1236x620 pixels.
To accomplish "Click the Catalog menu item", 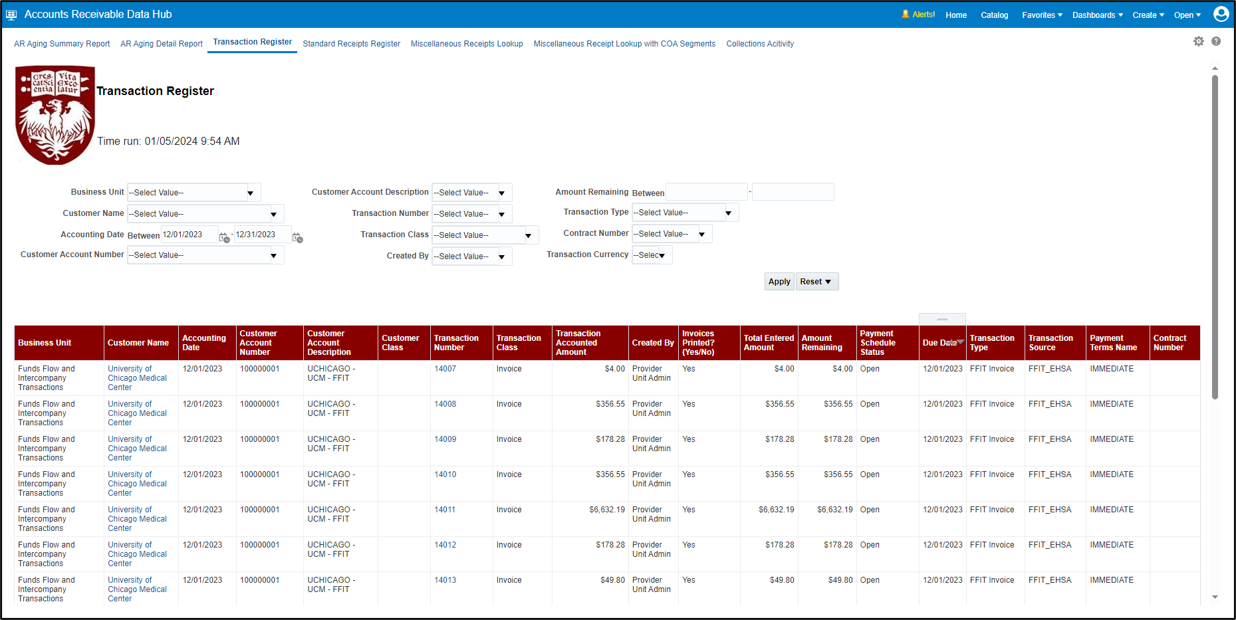I will [x=994, y=14].
